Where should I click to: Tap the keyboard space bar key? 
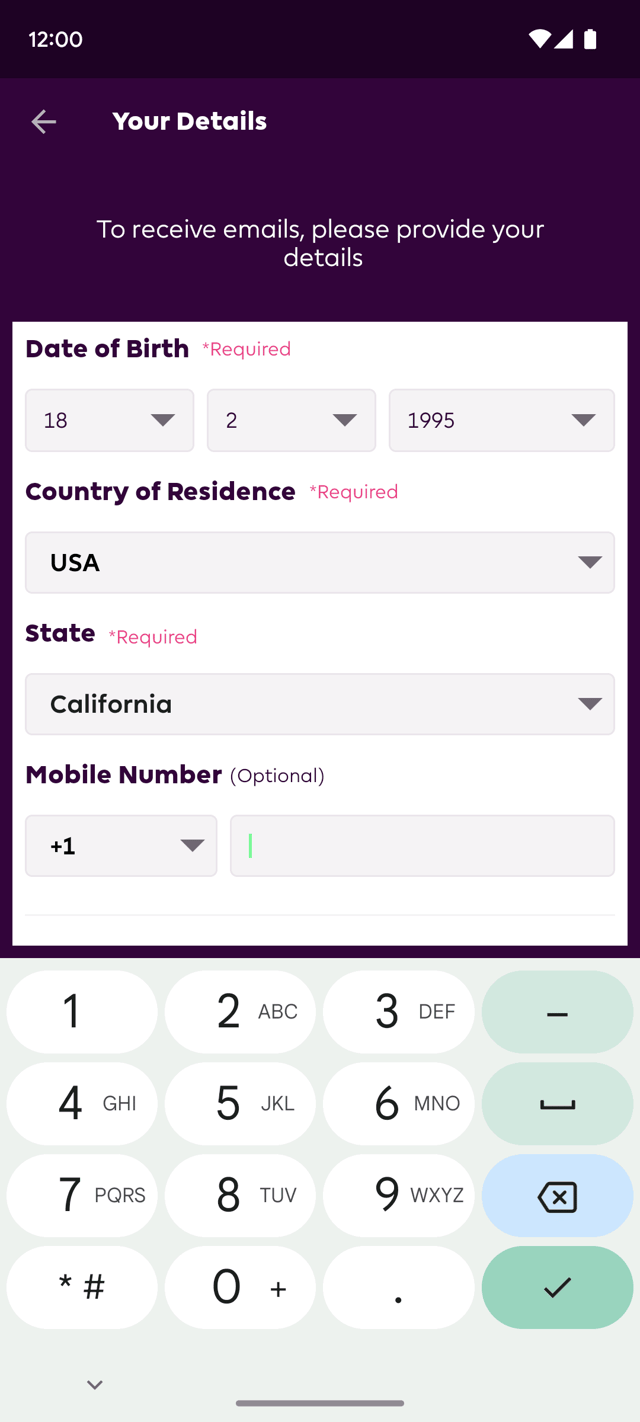pos(557,1104)
